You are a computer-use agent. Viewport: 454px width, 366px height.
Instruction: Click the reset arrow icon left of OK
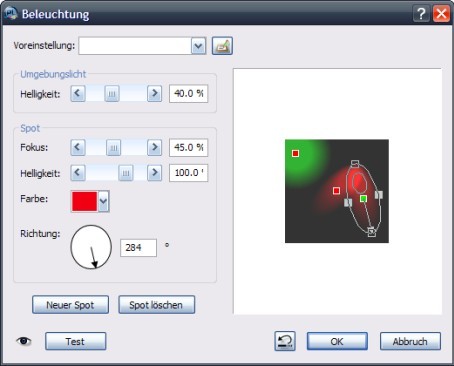click(285, 341)
